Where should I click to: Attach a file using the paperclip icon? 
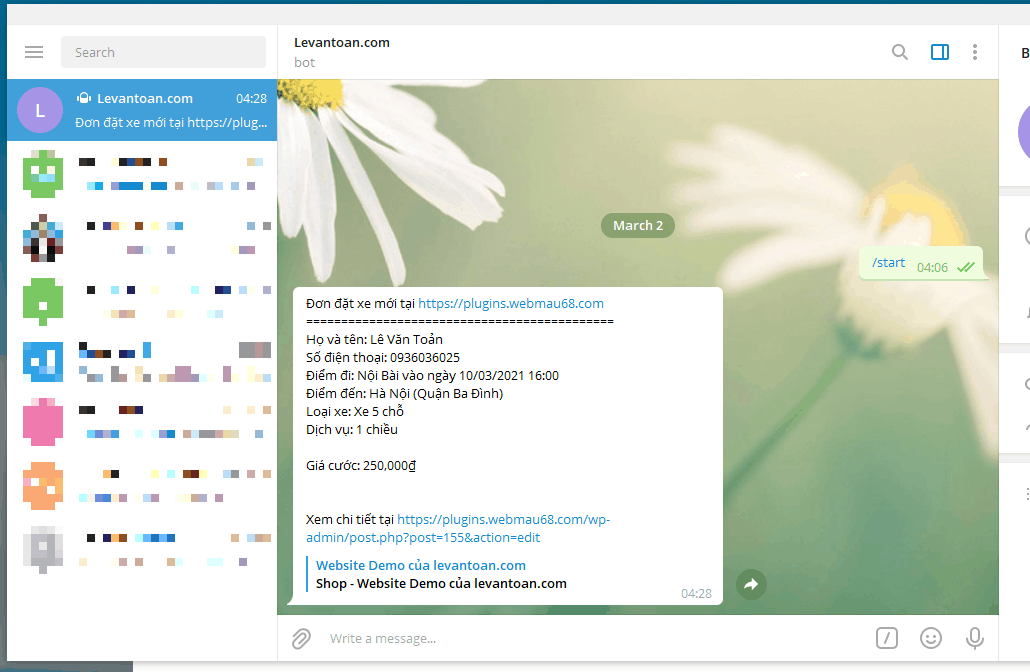tap(300, 638)
